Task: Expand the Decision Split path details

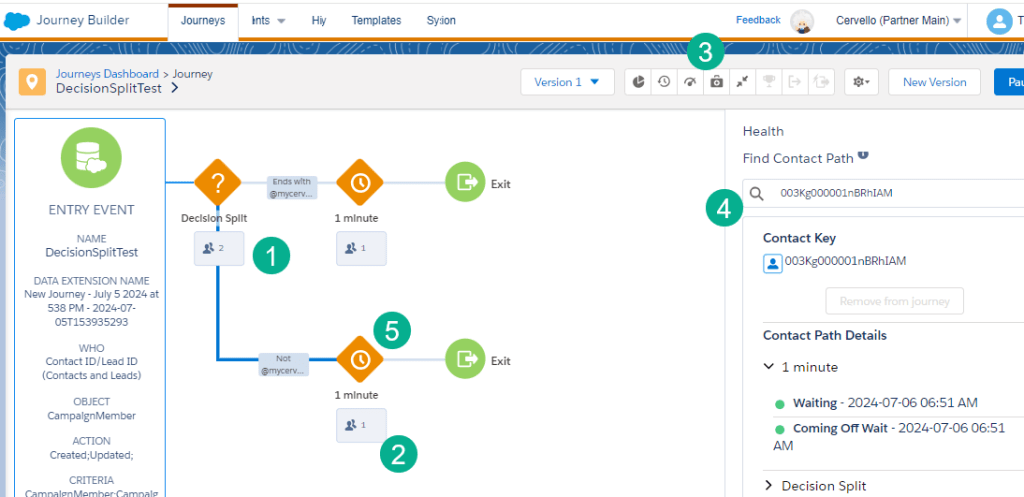Action: tap(769, 486)
